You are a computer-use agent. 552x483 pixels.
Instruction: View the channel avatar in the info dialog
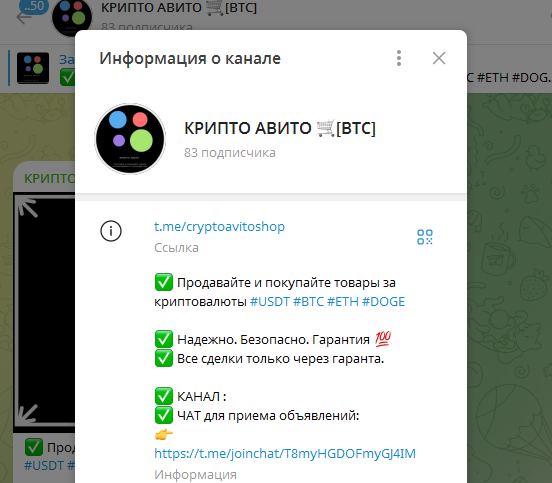click(130, 139)
